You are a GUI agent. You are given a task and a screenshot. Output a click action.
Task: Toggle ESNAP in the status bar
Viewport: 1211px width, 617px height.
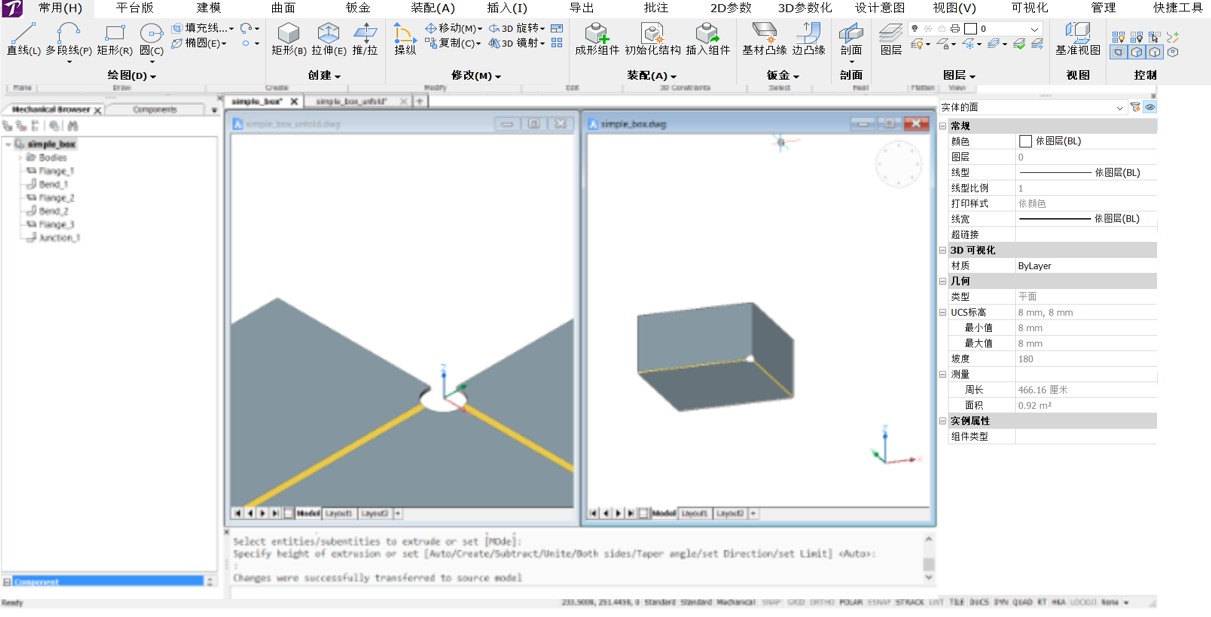coord(879,603)
